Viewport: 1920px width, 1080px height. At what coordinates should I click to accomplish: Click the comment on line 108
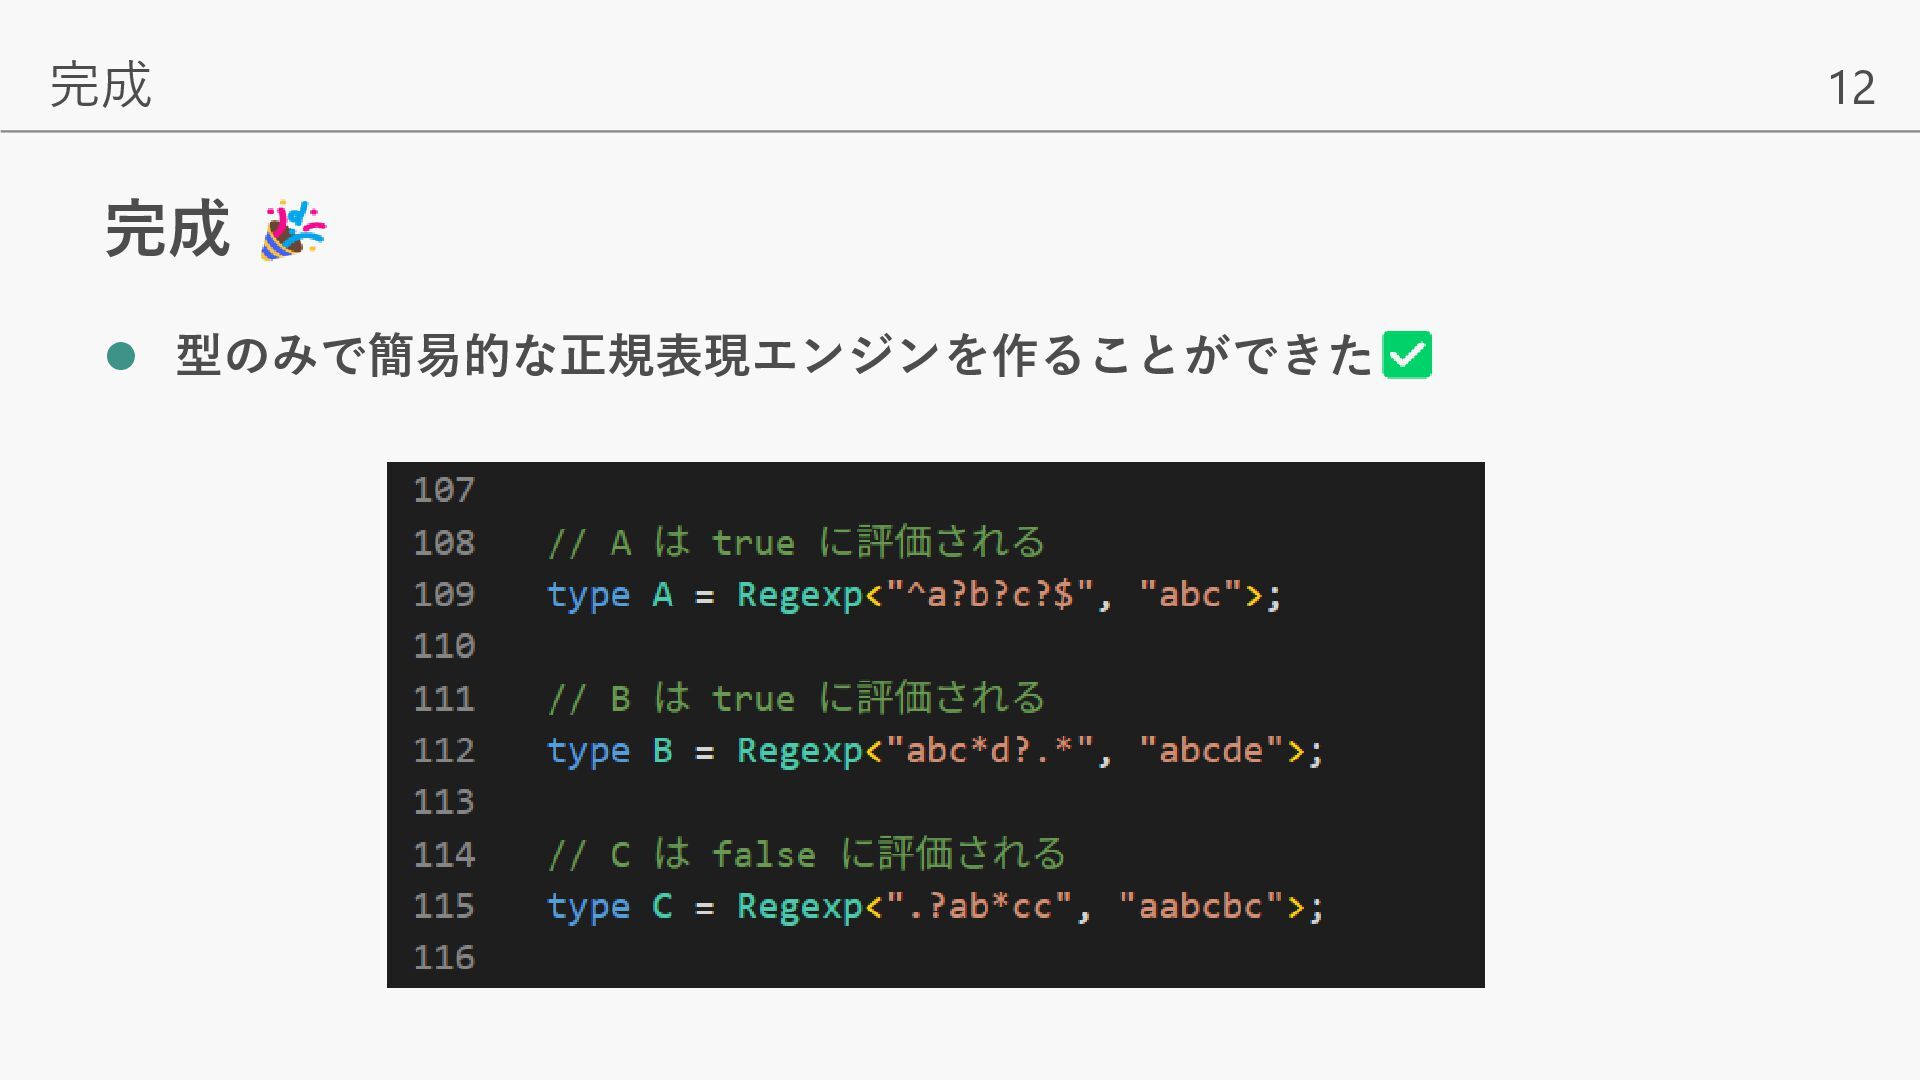click(x=796, y=542)
